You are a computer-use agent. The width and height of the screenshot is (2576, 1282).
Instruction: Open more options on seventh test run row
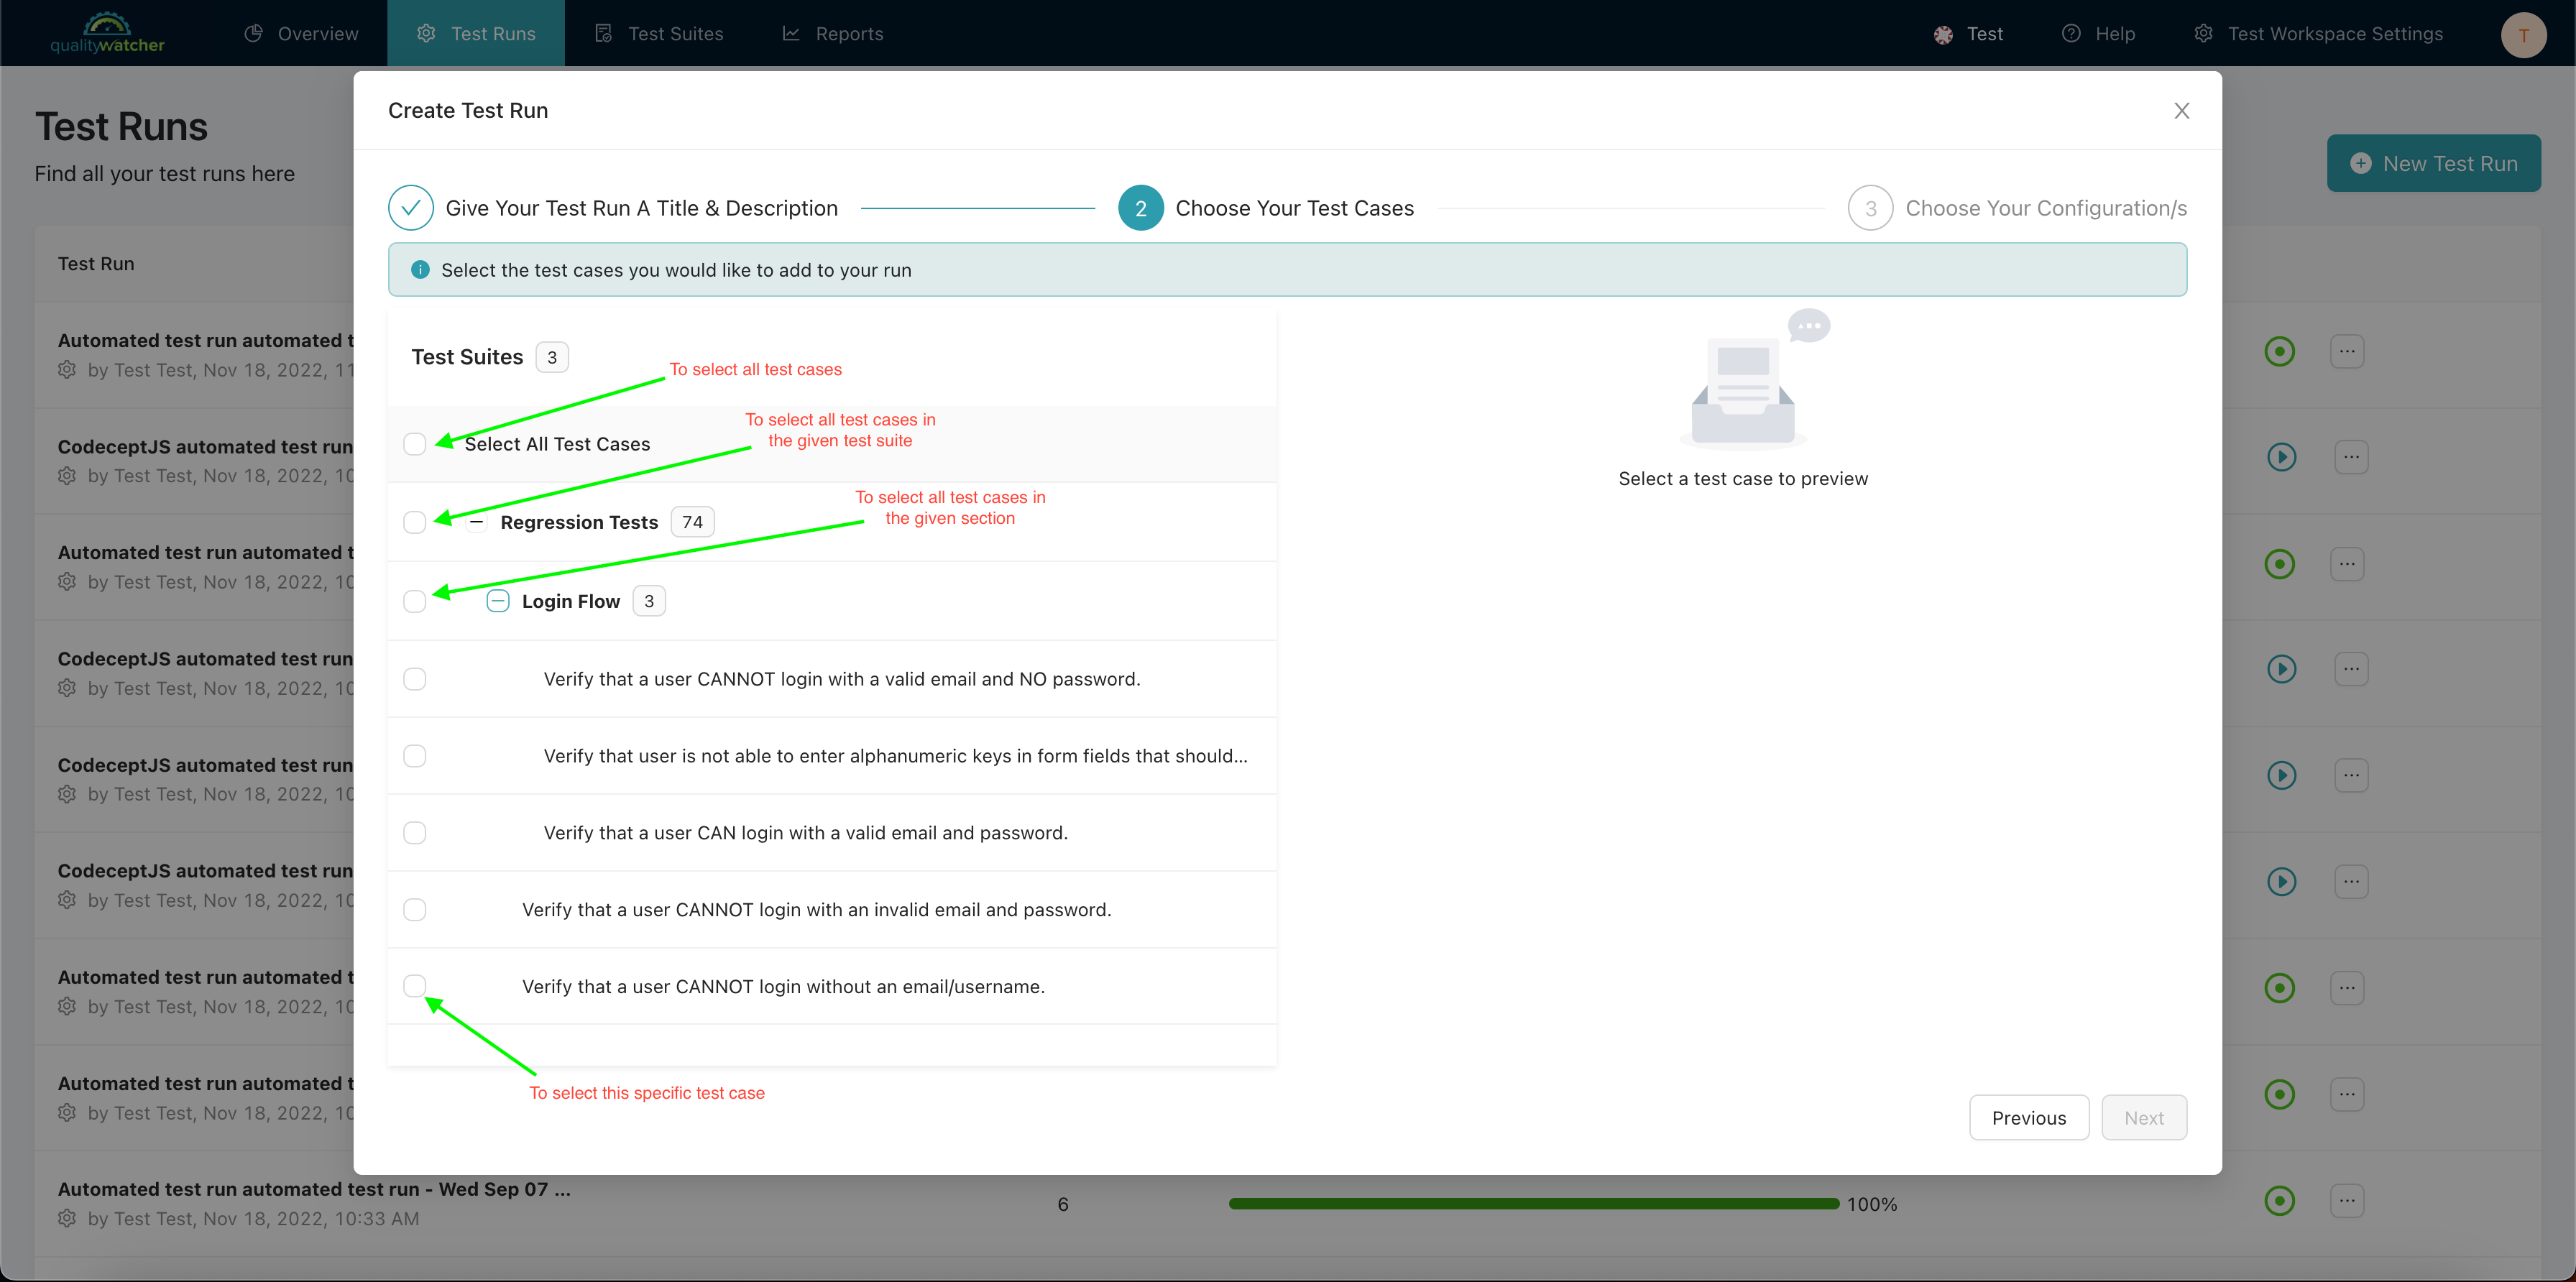(x=2347, y=988)
